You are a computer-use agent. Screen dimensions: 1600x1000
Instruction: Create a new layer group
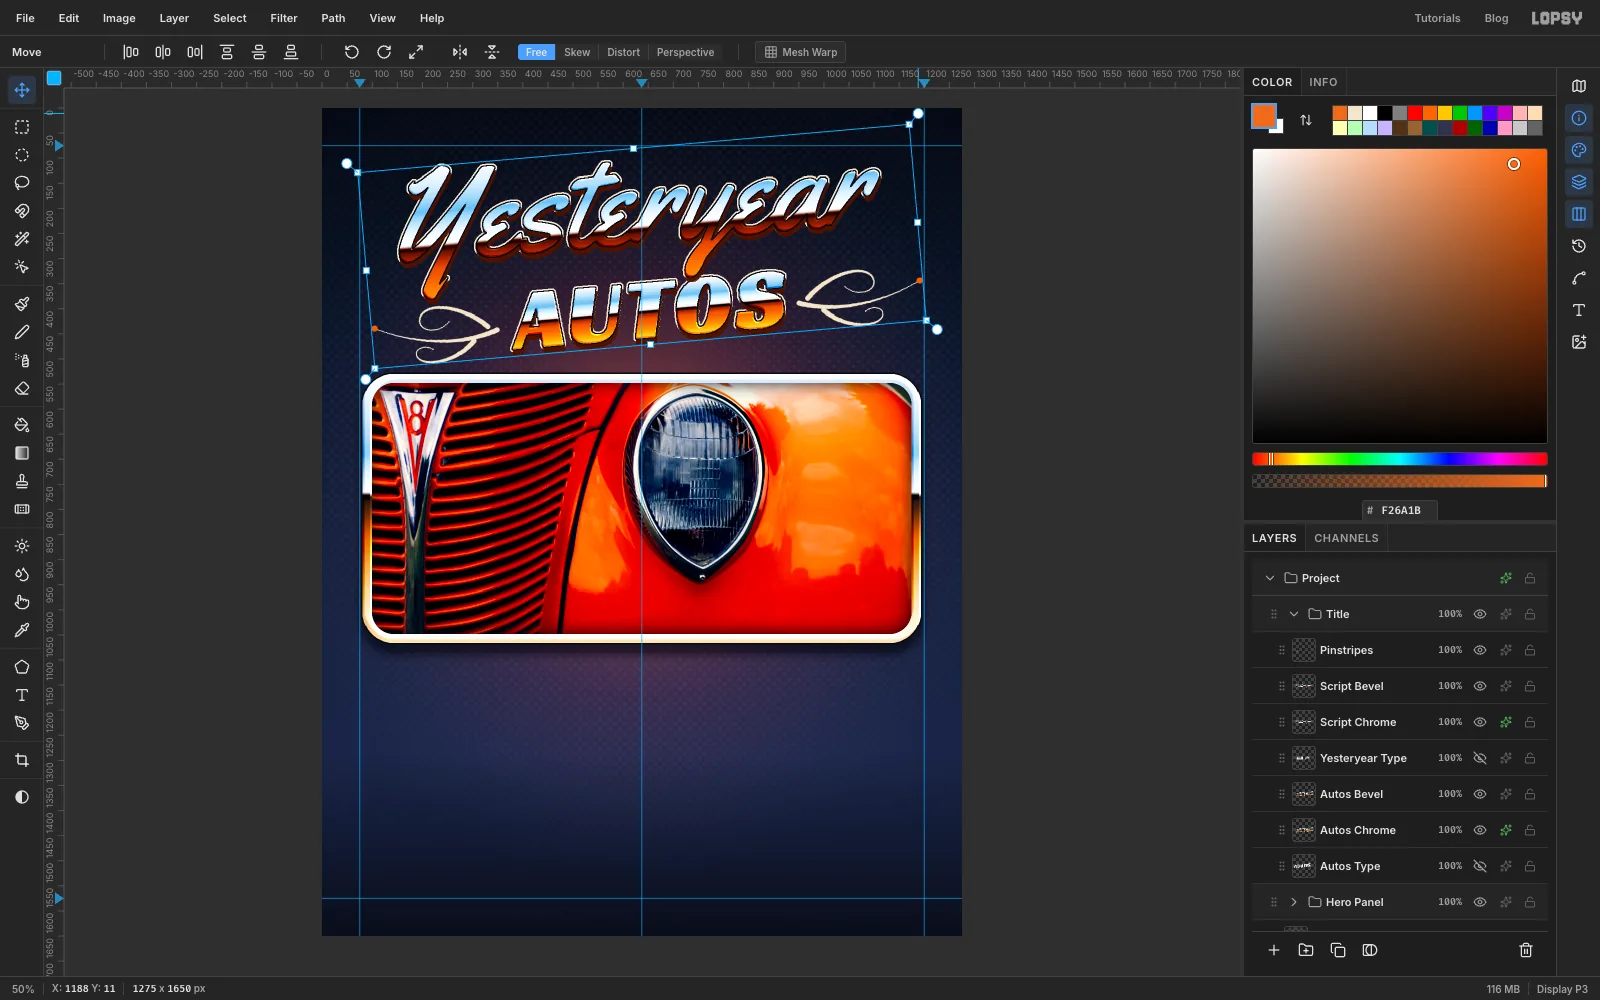1306,950
